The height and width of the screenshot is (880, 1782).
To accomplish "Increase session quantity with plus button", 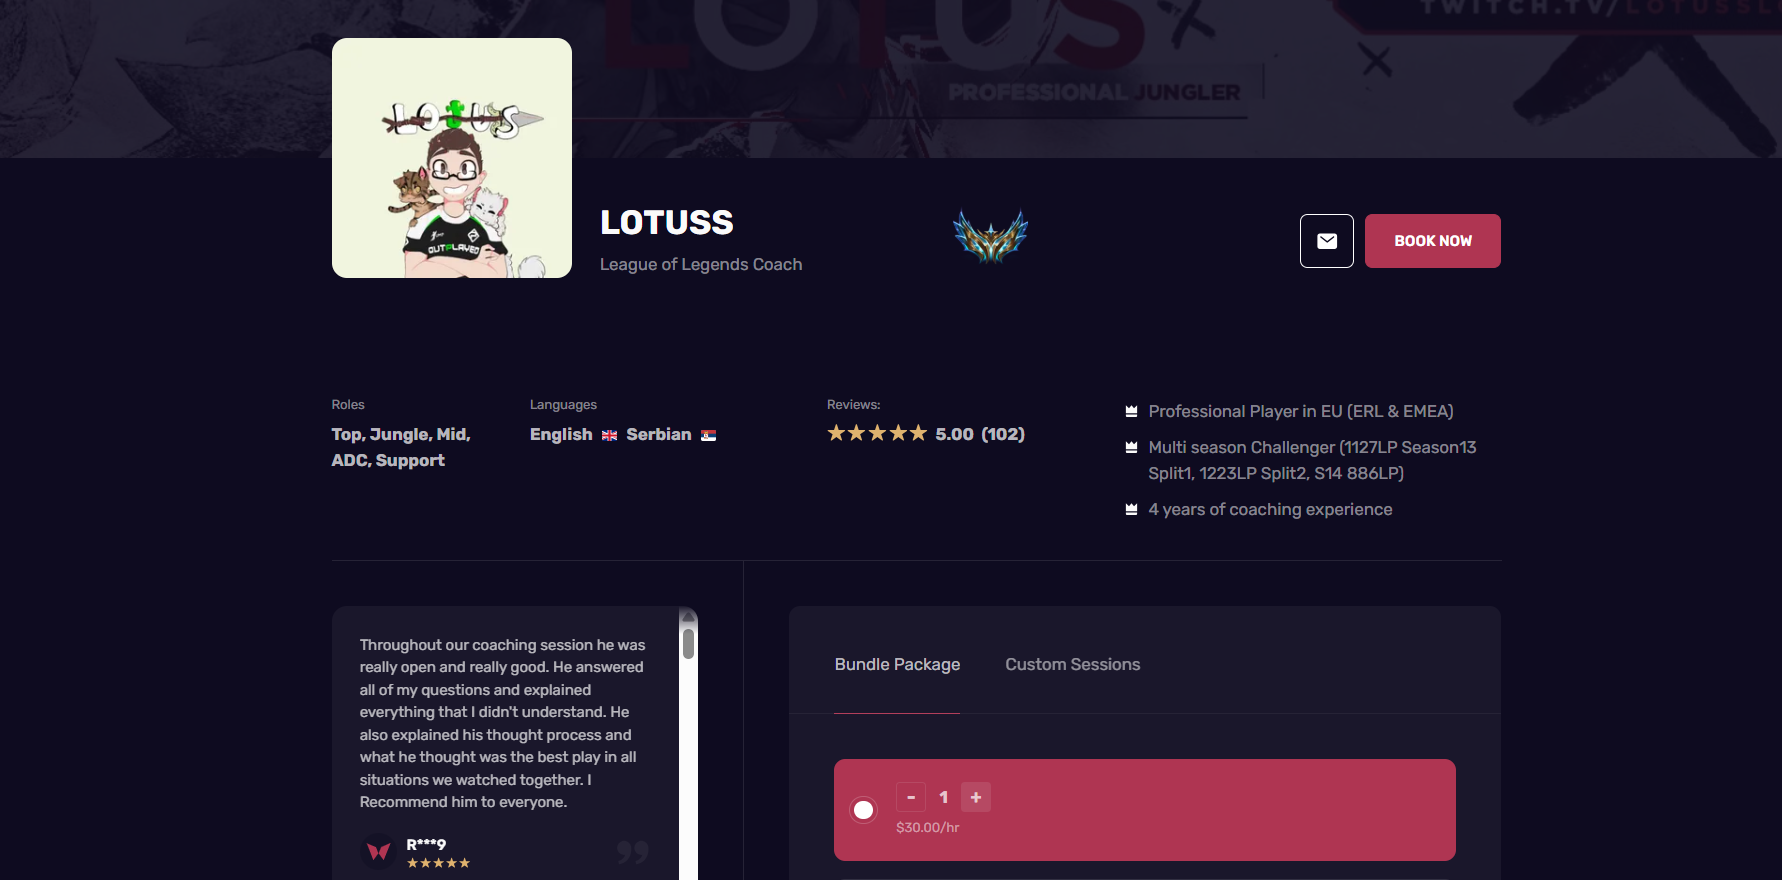I will (x=976, y=797).
